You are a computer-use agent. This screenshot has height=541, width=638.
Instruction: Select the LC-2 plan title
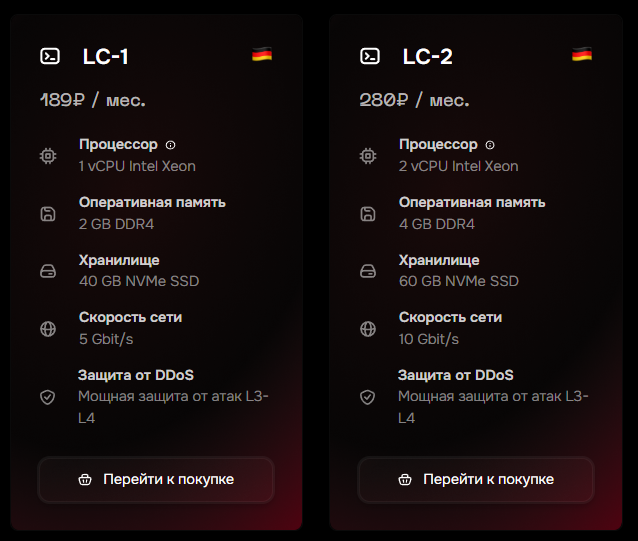coord(427,57)
